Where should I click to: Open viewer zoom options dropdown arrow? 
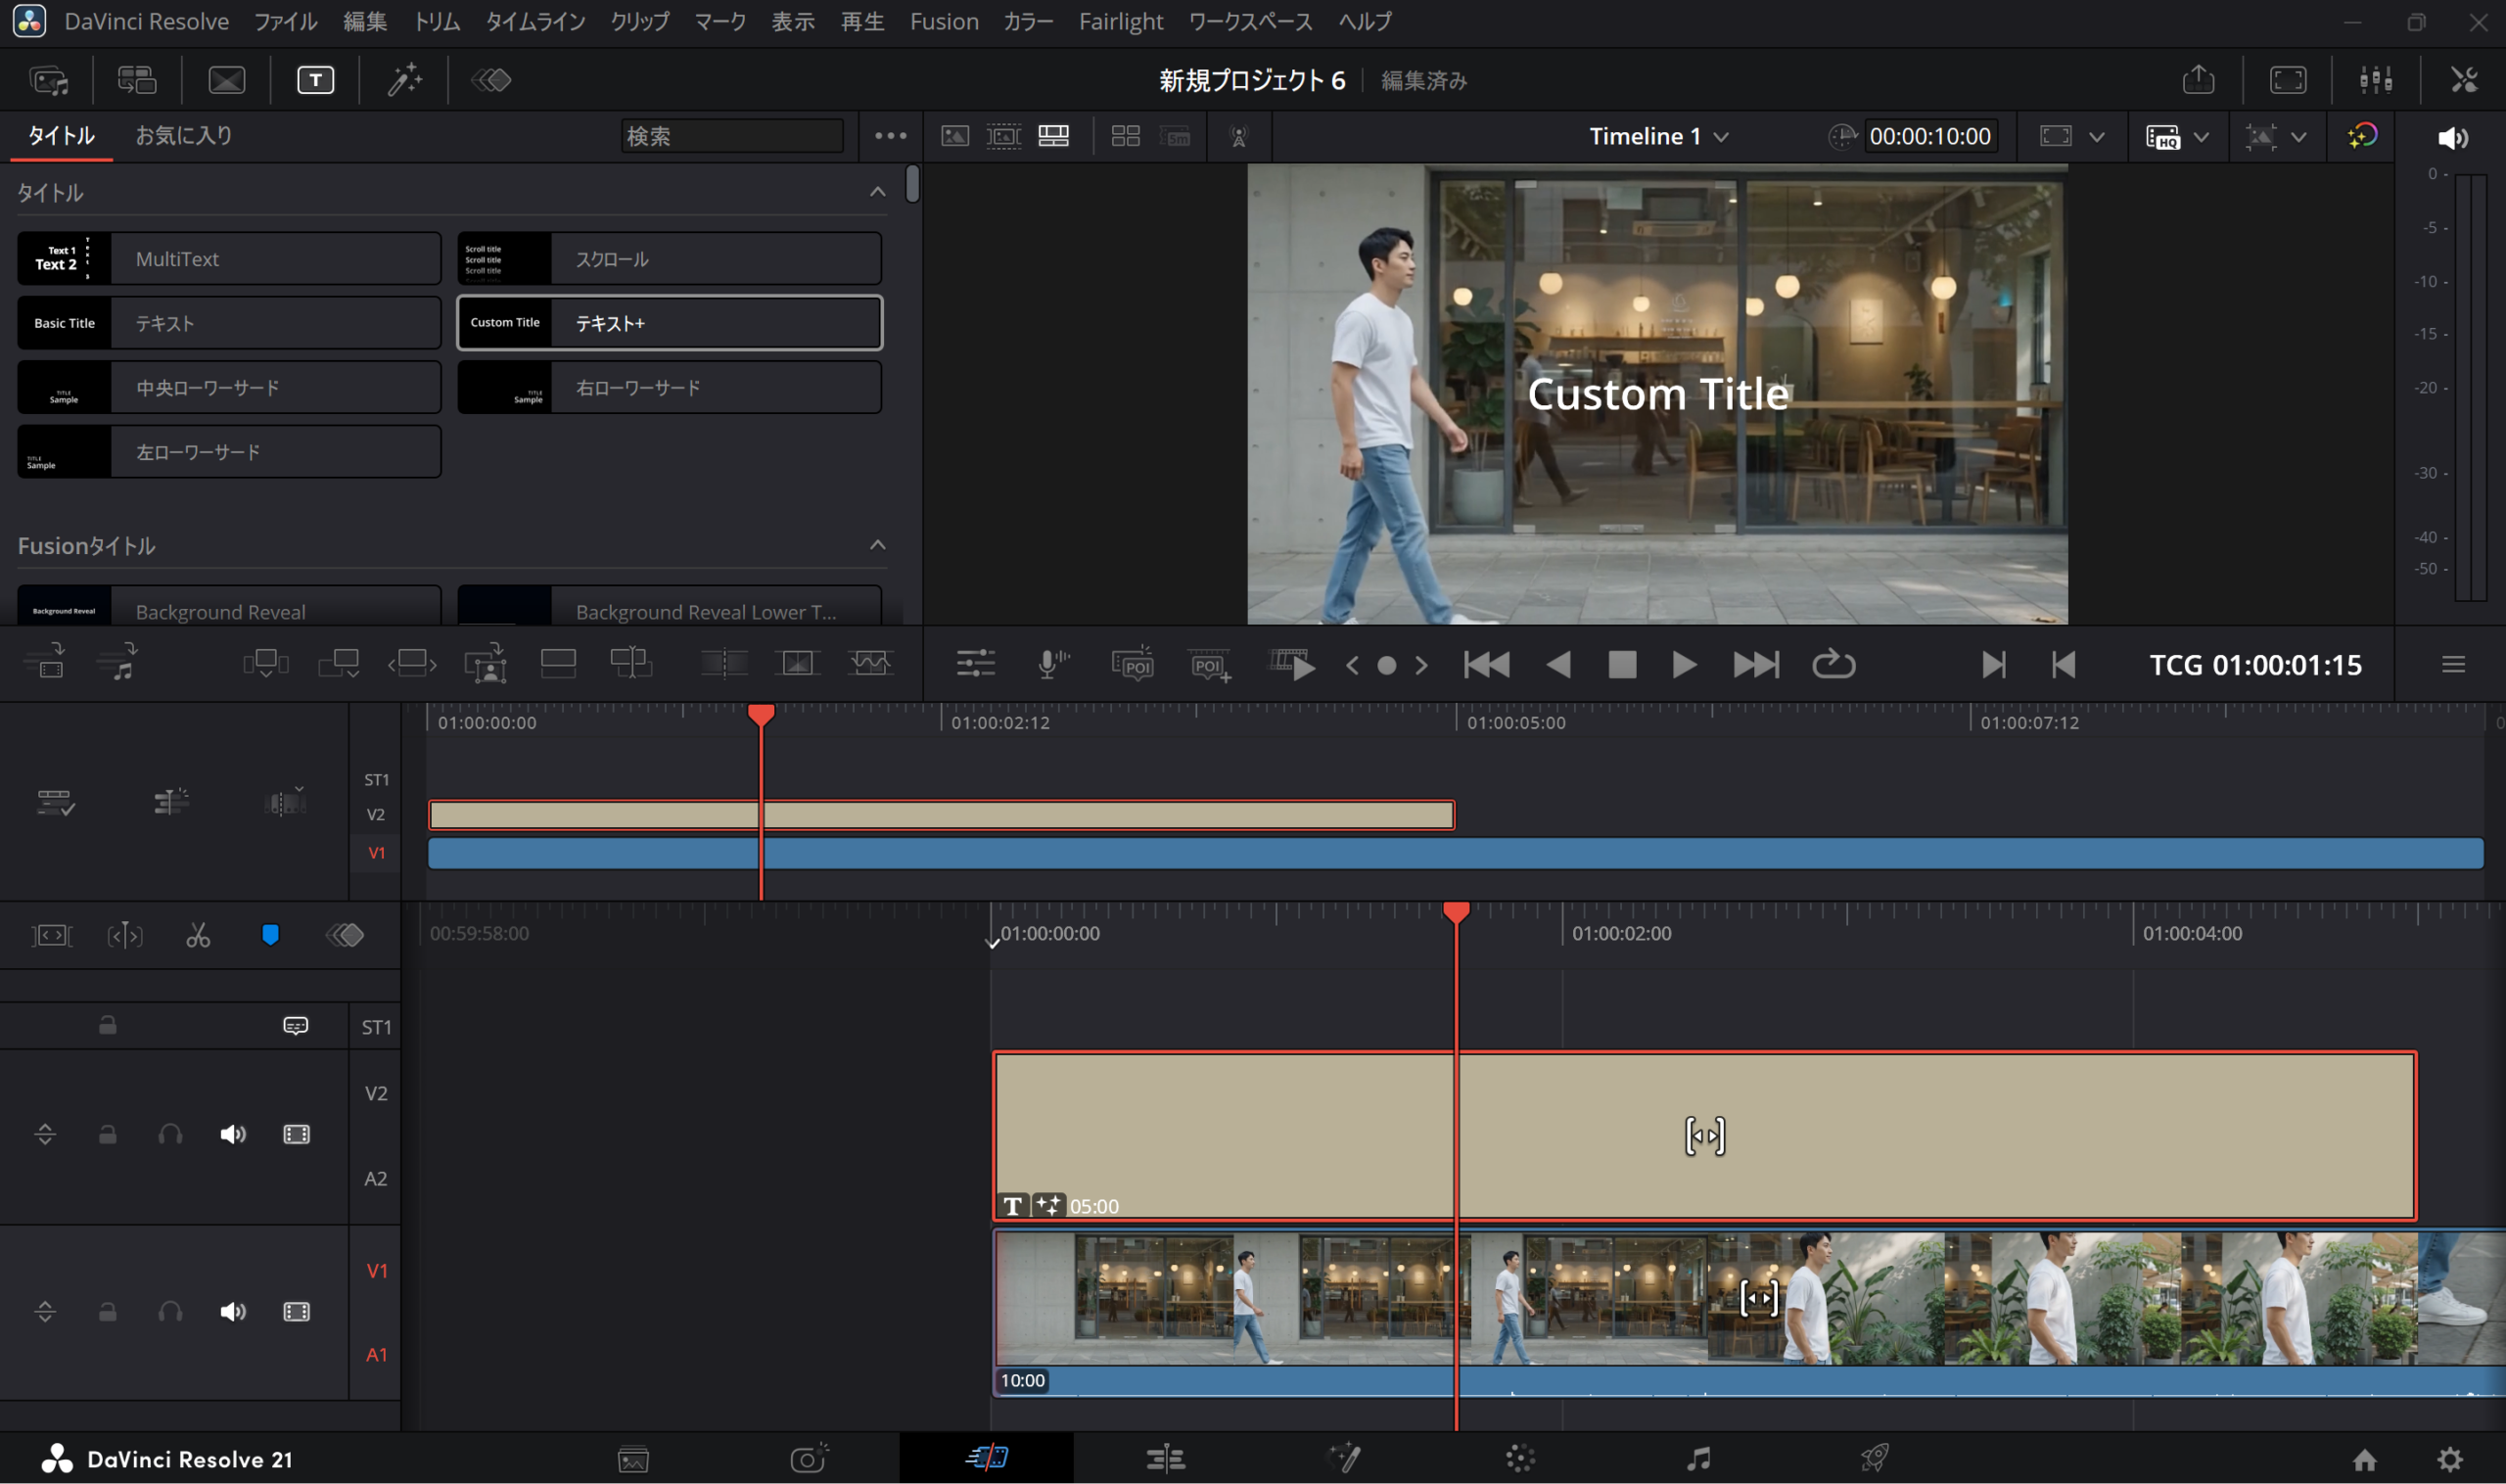point(2097,137)
